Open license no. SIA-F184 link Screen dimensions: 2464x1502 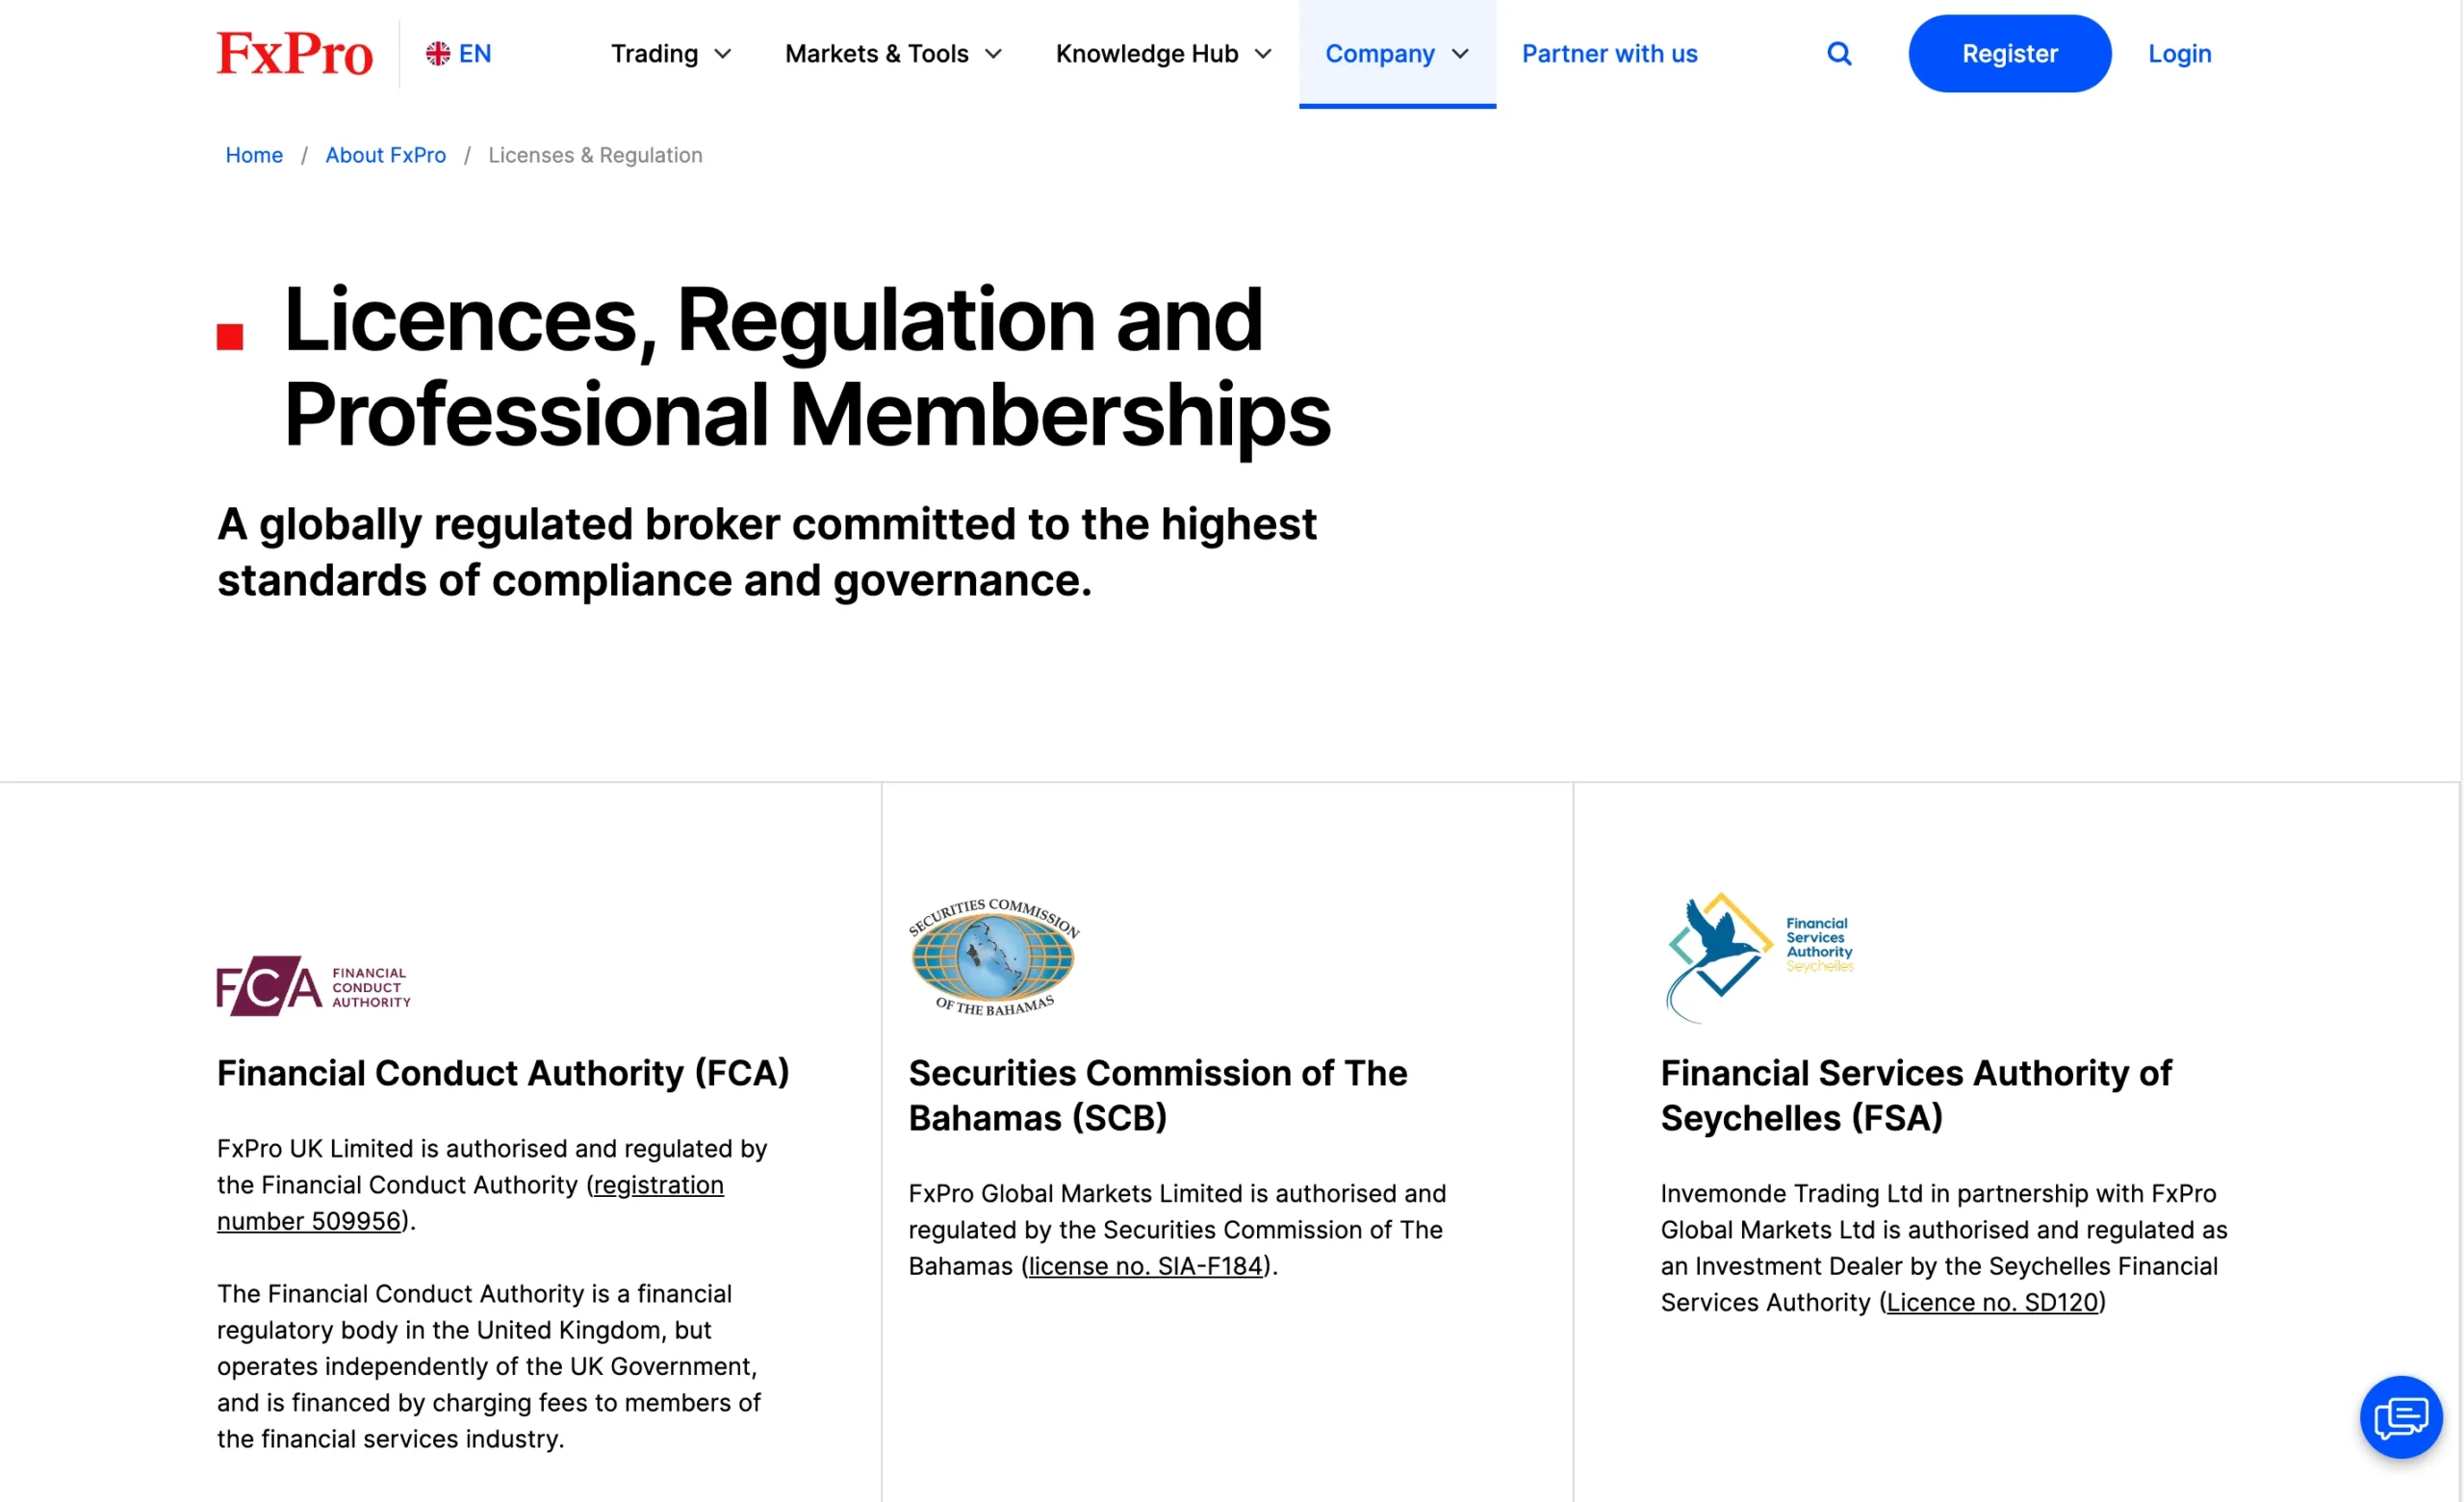[x=1145, y=1266]
